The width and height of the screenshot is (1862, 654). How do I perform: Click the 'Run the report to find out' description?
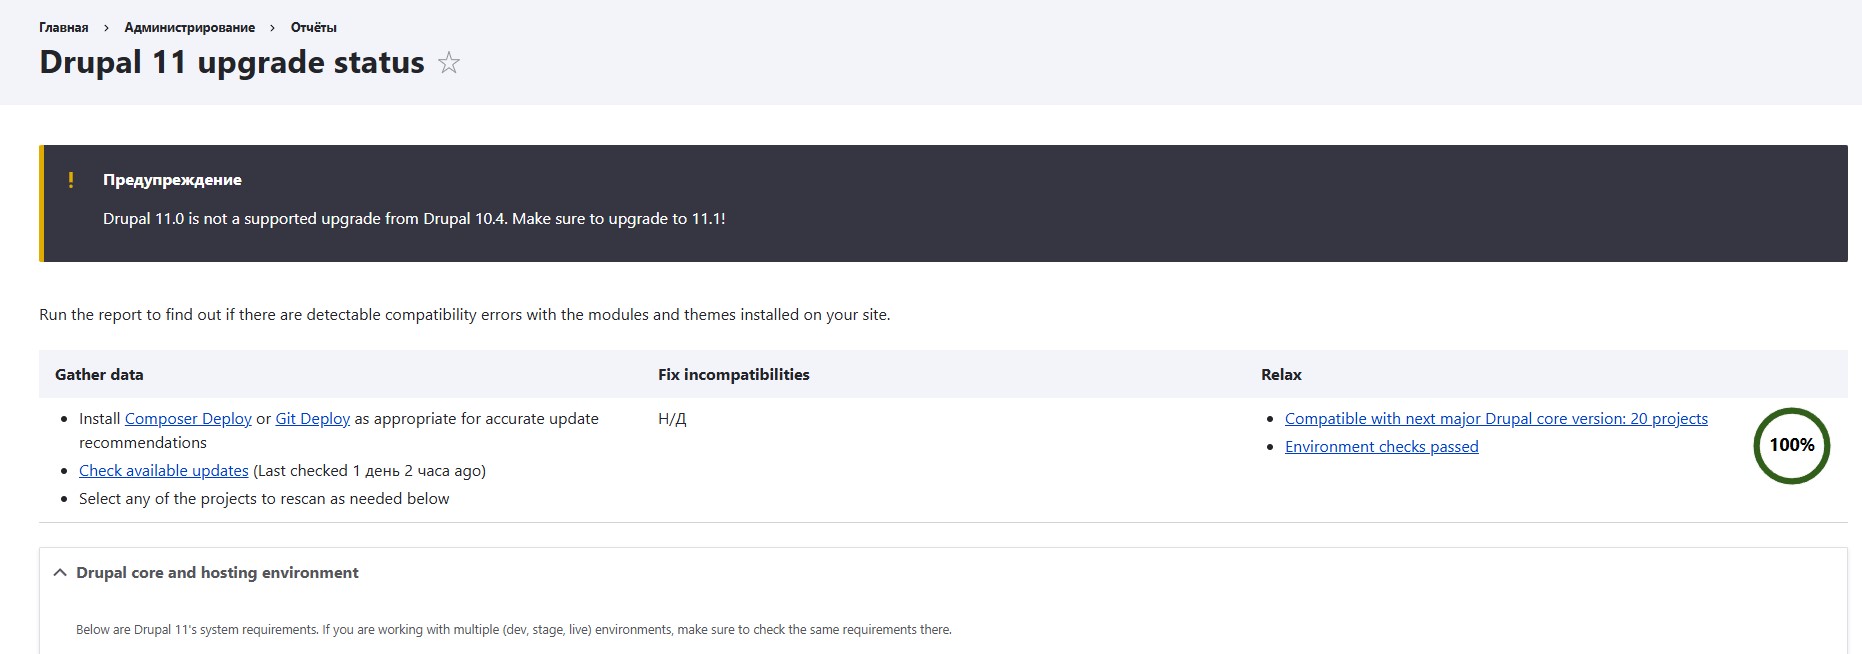pyautogui.click(x=465, y=315)
